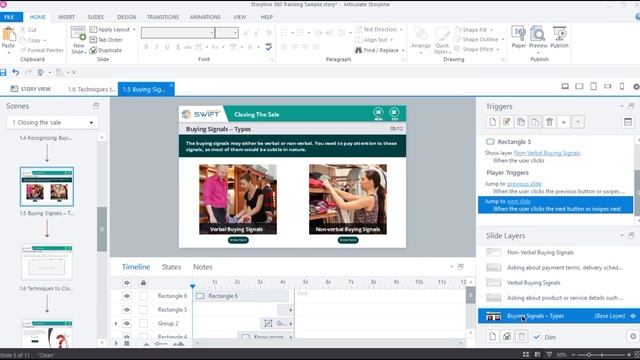Undo the last action
640x360 pixels.
(x=16, y=73)
